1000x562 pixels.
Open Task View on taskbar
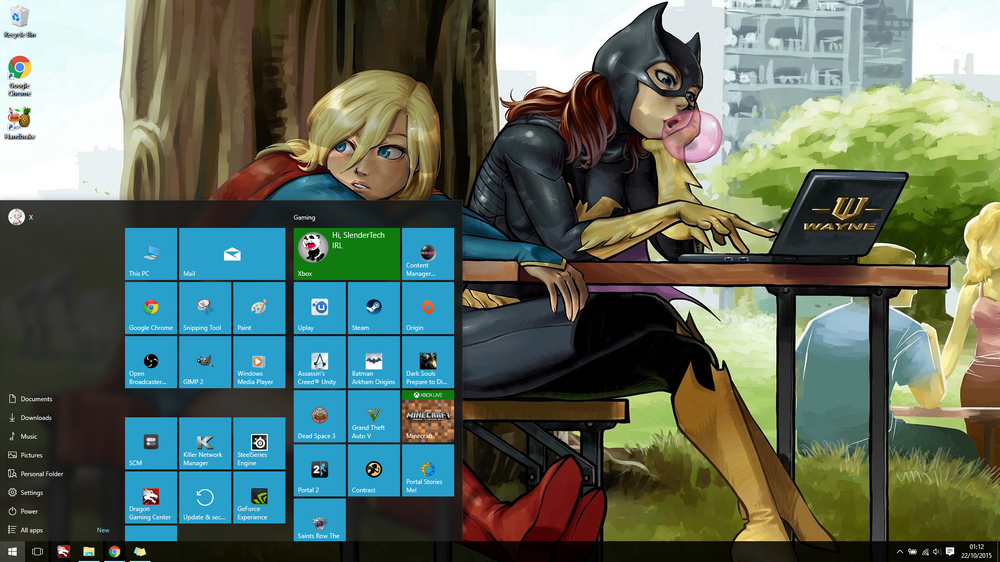(x=37, y=552)
